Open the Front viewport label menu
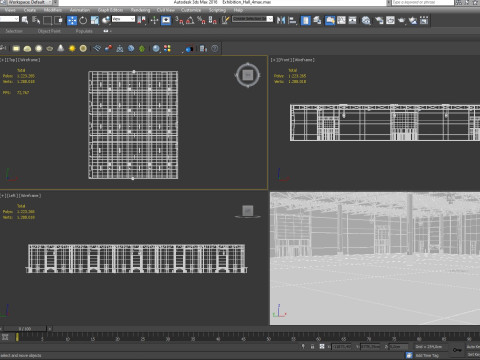Viewport: 480px width, 360px height. [285, 60]
